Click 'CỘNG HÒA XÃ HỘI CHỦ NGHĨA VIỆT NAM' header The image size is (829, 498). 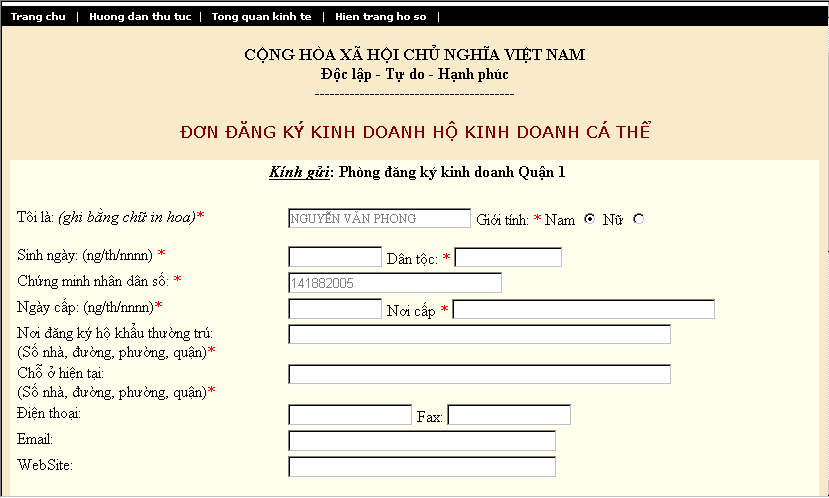coord(414,54)
